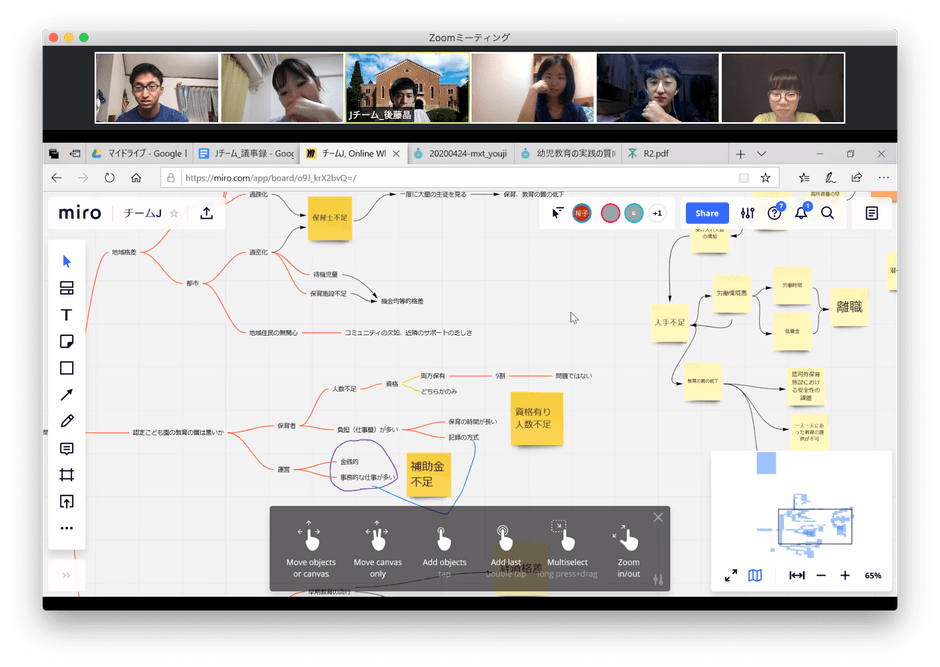Image resolution: width=940 pixels, height=667 pixels.
Task: Click the 65% zoom level
Action: coord(873,575)
